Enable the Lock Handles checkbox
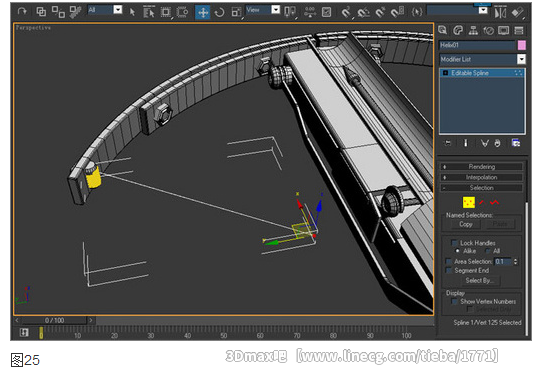 click(454, 243)
